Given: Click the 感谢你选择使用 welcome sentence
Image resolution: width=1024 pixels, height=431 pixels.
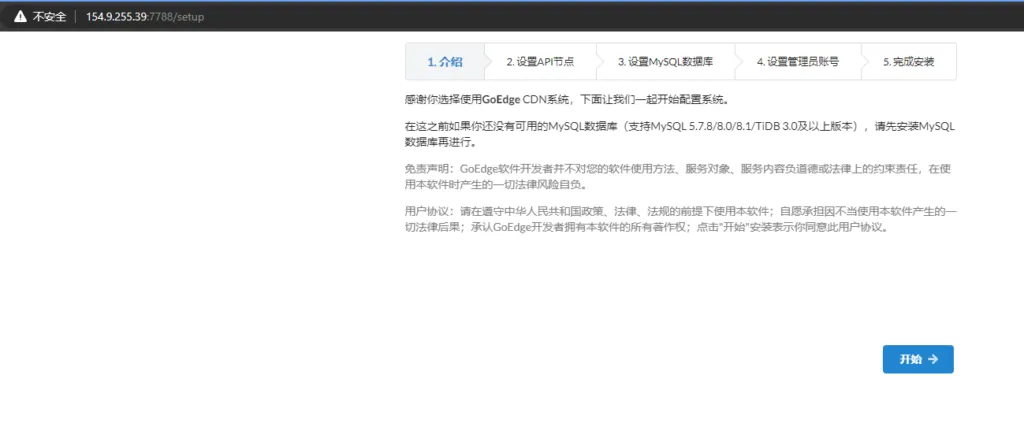Looking at the screenshot, I should pos(443,100).
